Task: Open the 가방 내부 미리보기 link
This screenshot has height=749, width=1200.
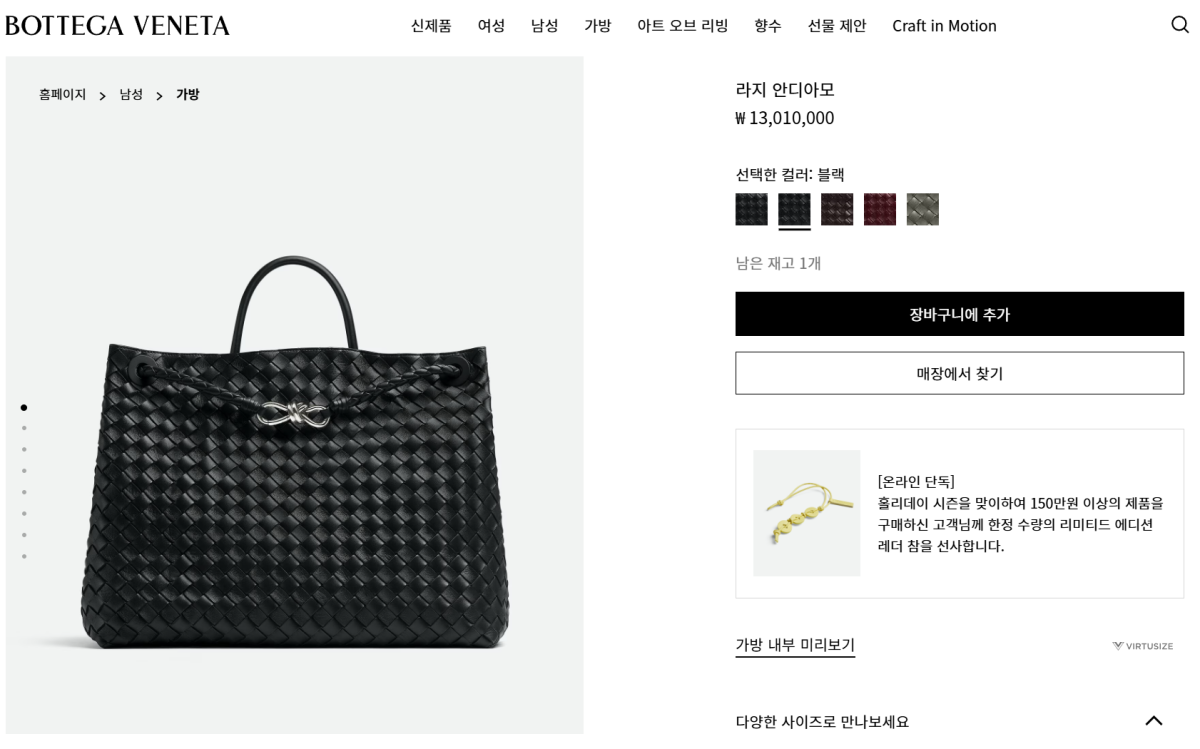Action: tap(795, 645)
